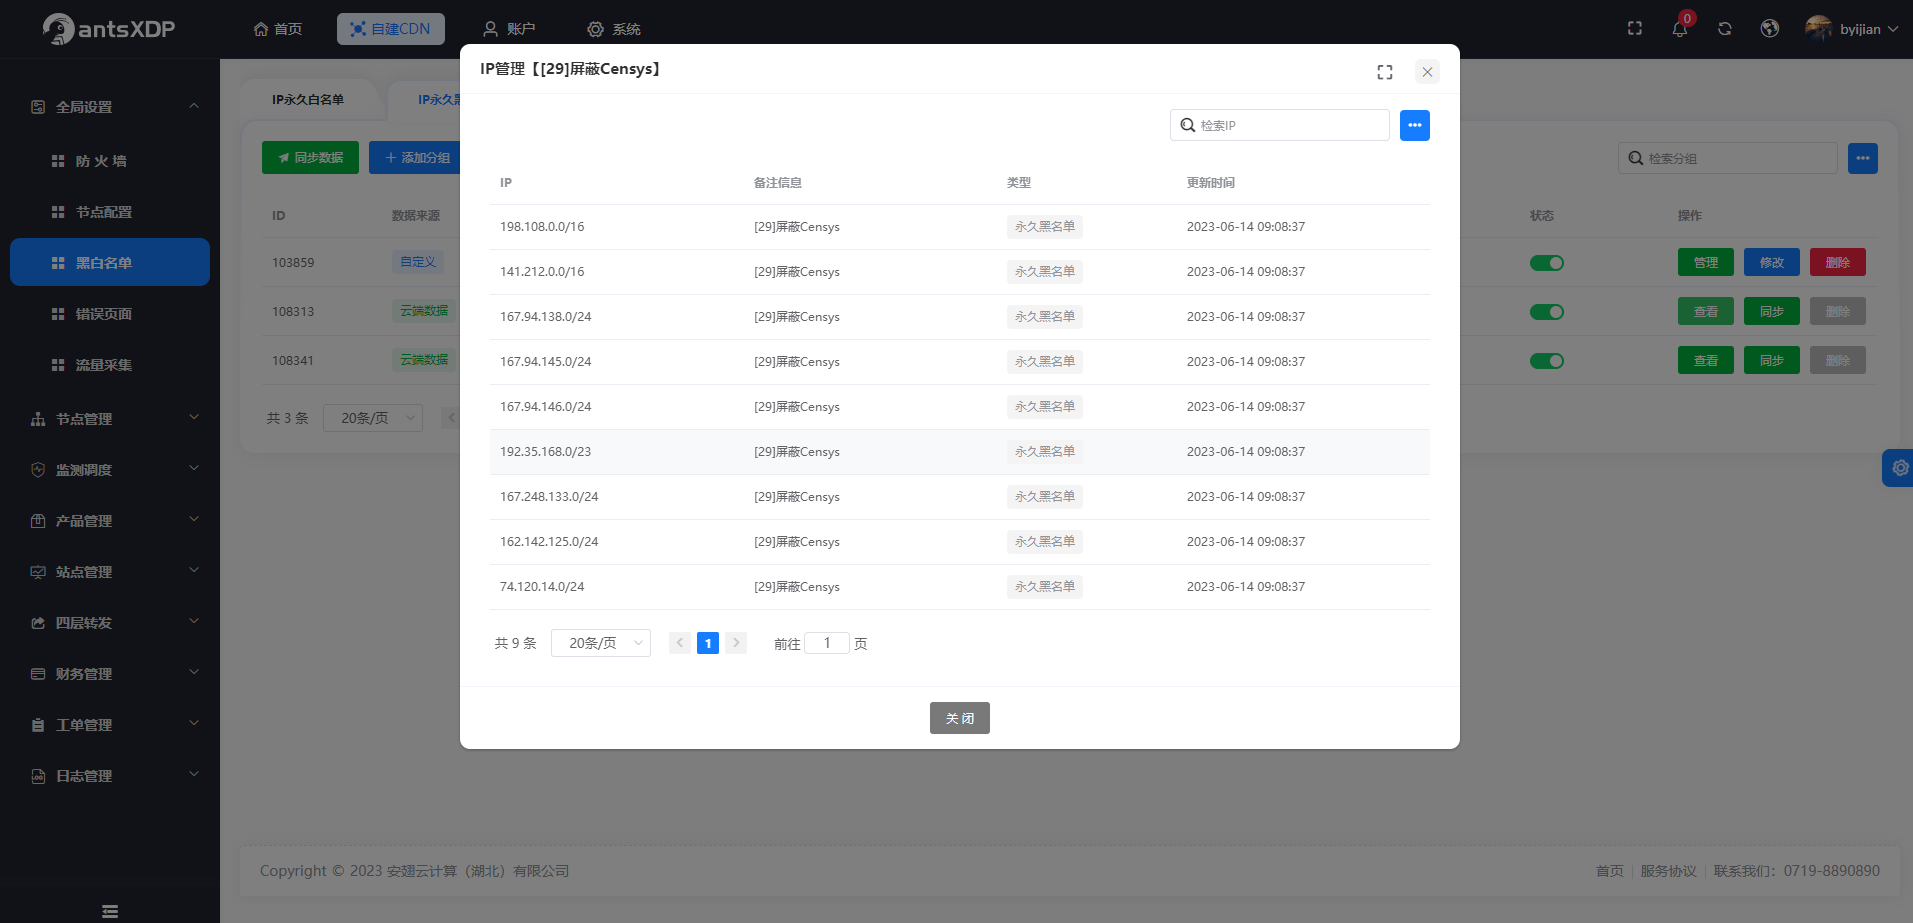Focus the 检索IP search field
This screenshot has height=923, width=1913.
click(1280, 125)
